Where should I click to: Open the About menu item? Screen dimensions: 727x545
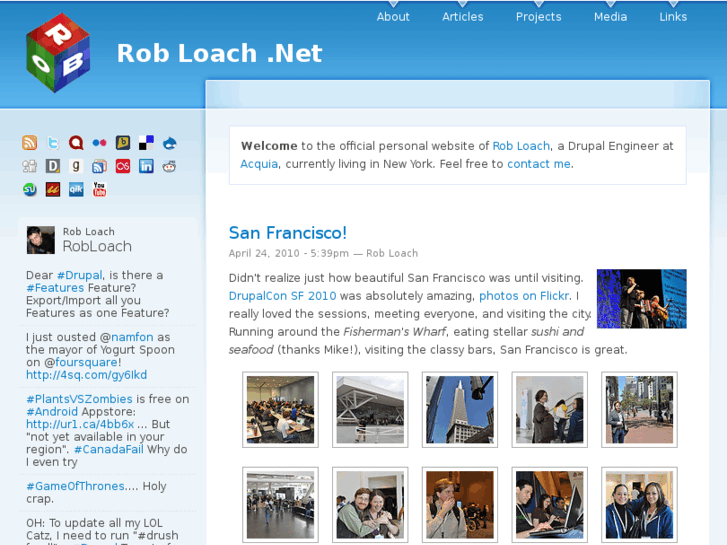tap(393, 17)
